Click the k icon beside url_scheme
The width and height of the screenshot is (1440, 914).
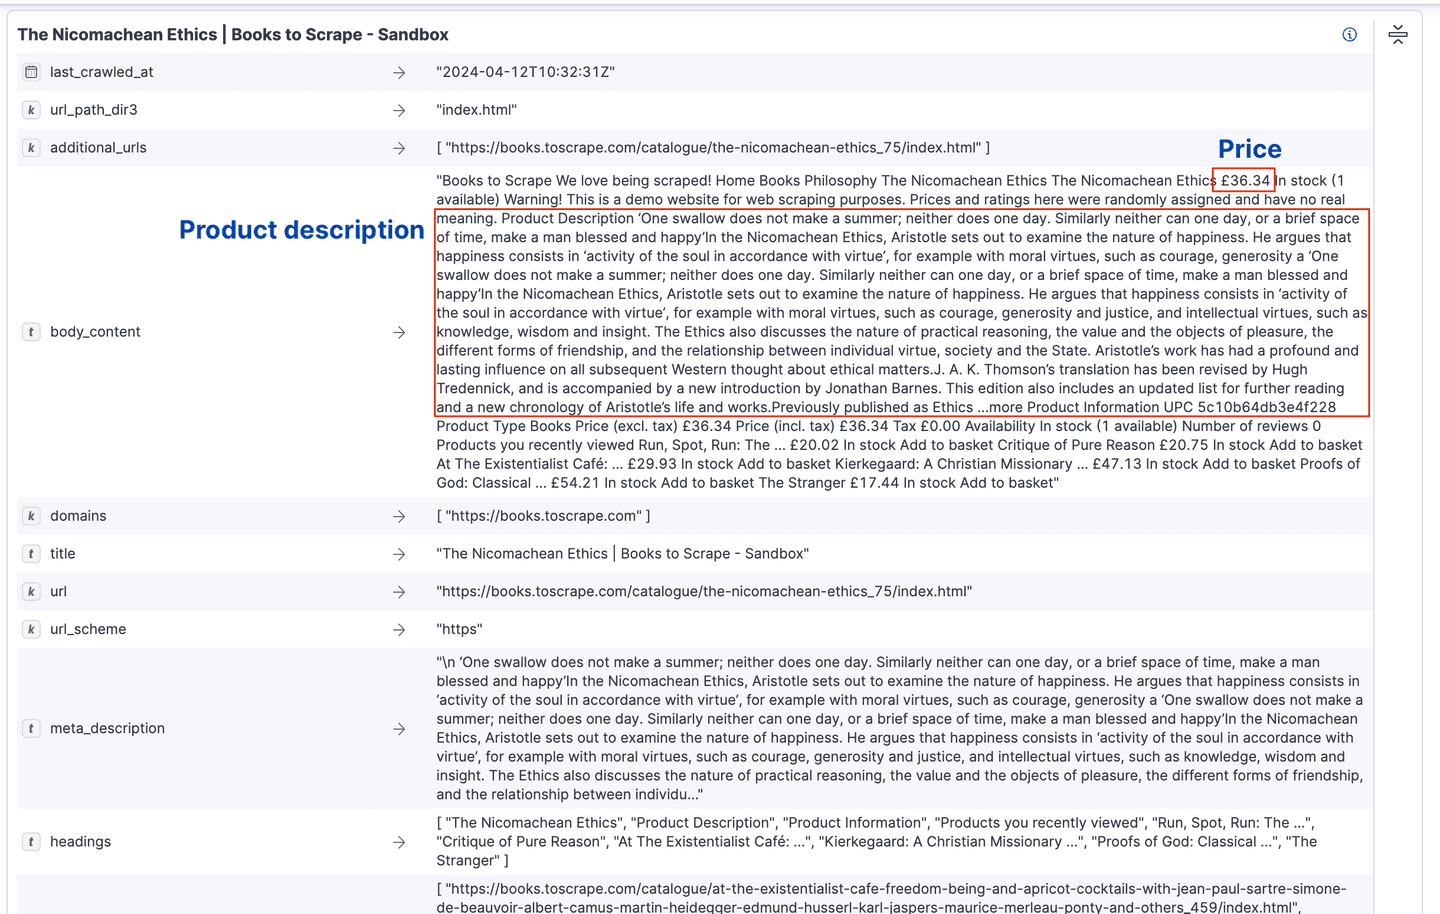(31, 629)
